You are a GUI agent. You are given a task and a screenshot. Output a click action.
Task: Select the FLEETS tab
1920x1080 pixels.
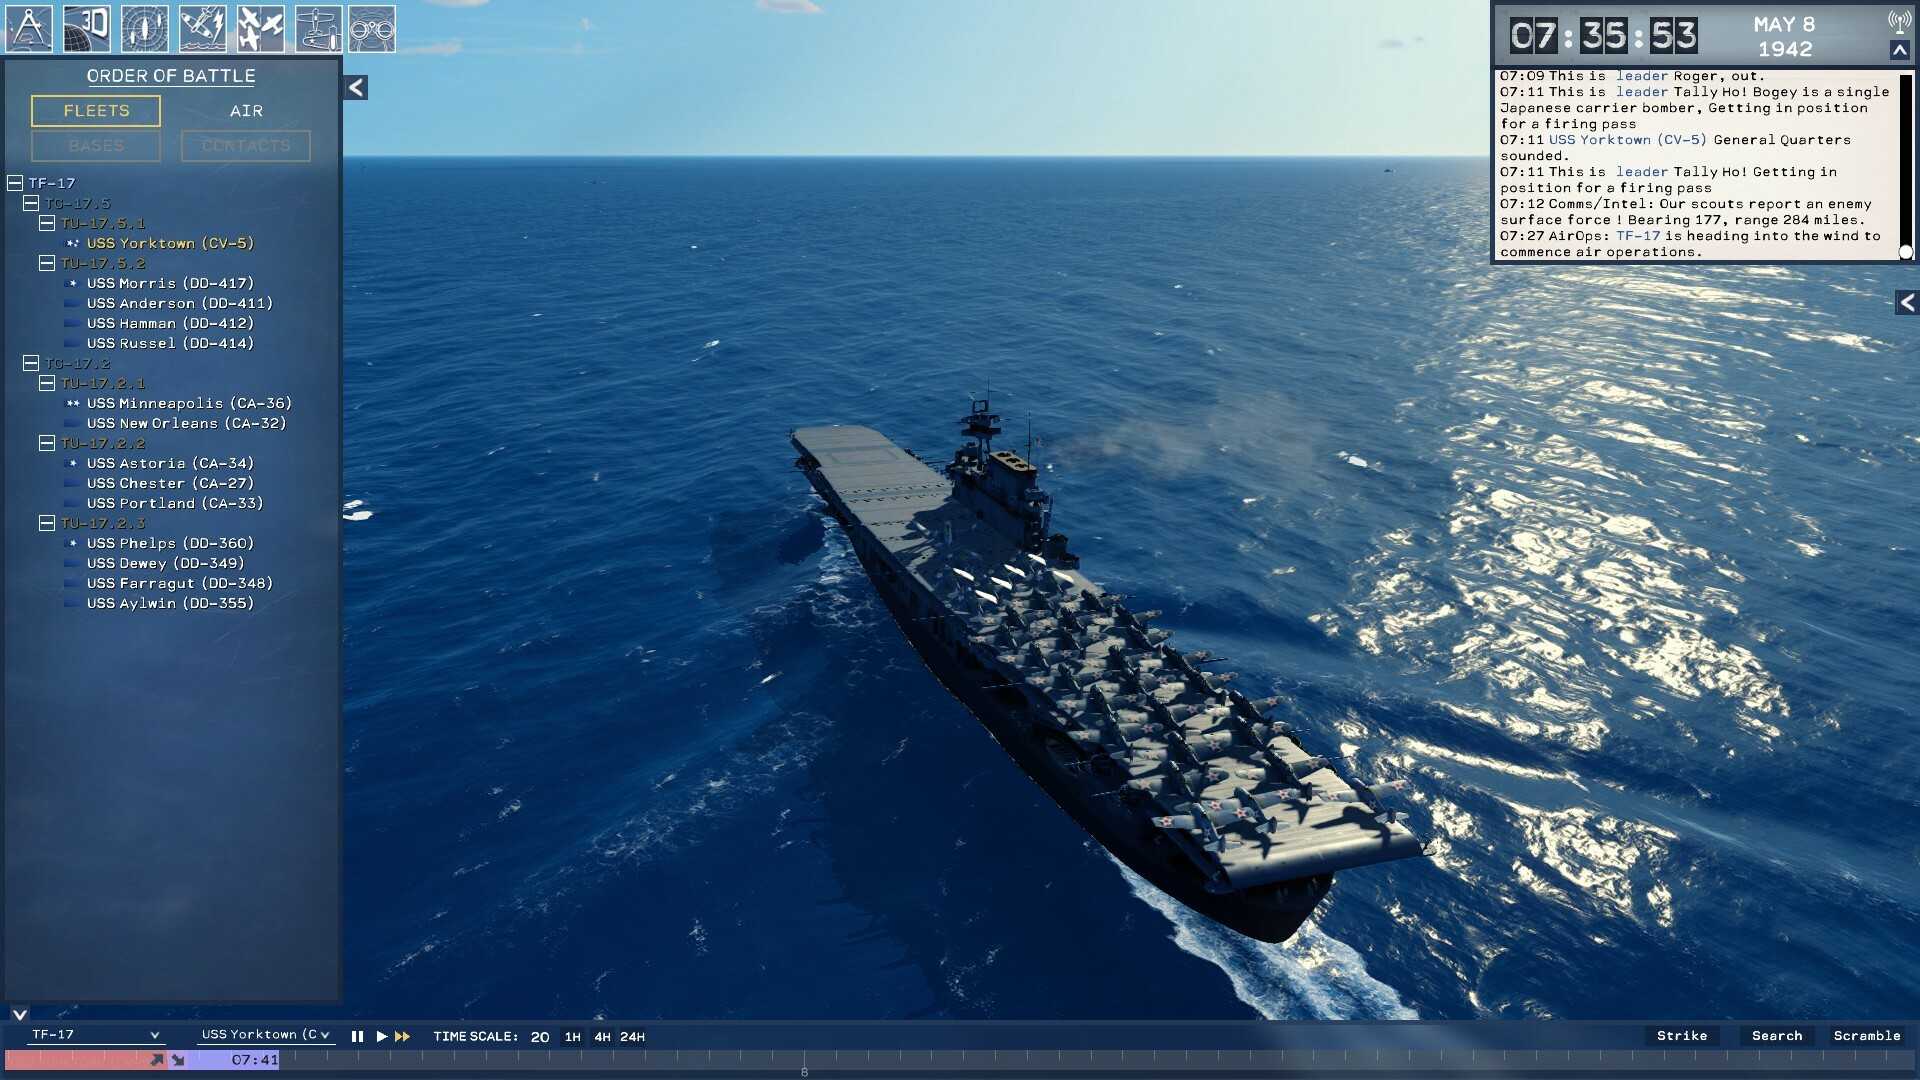(95, 110)
